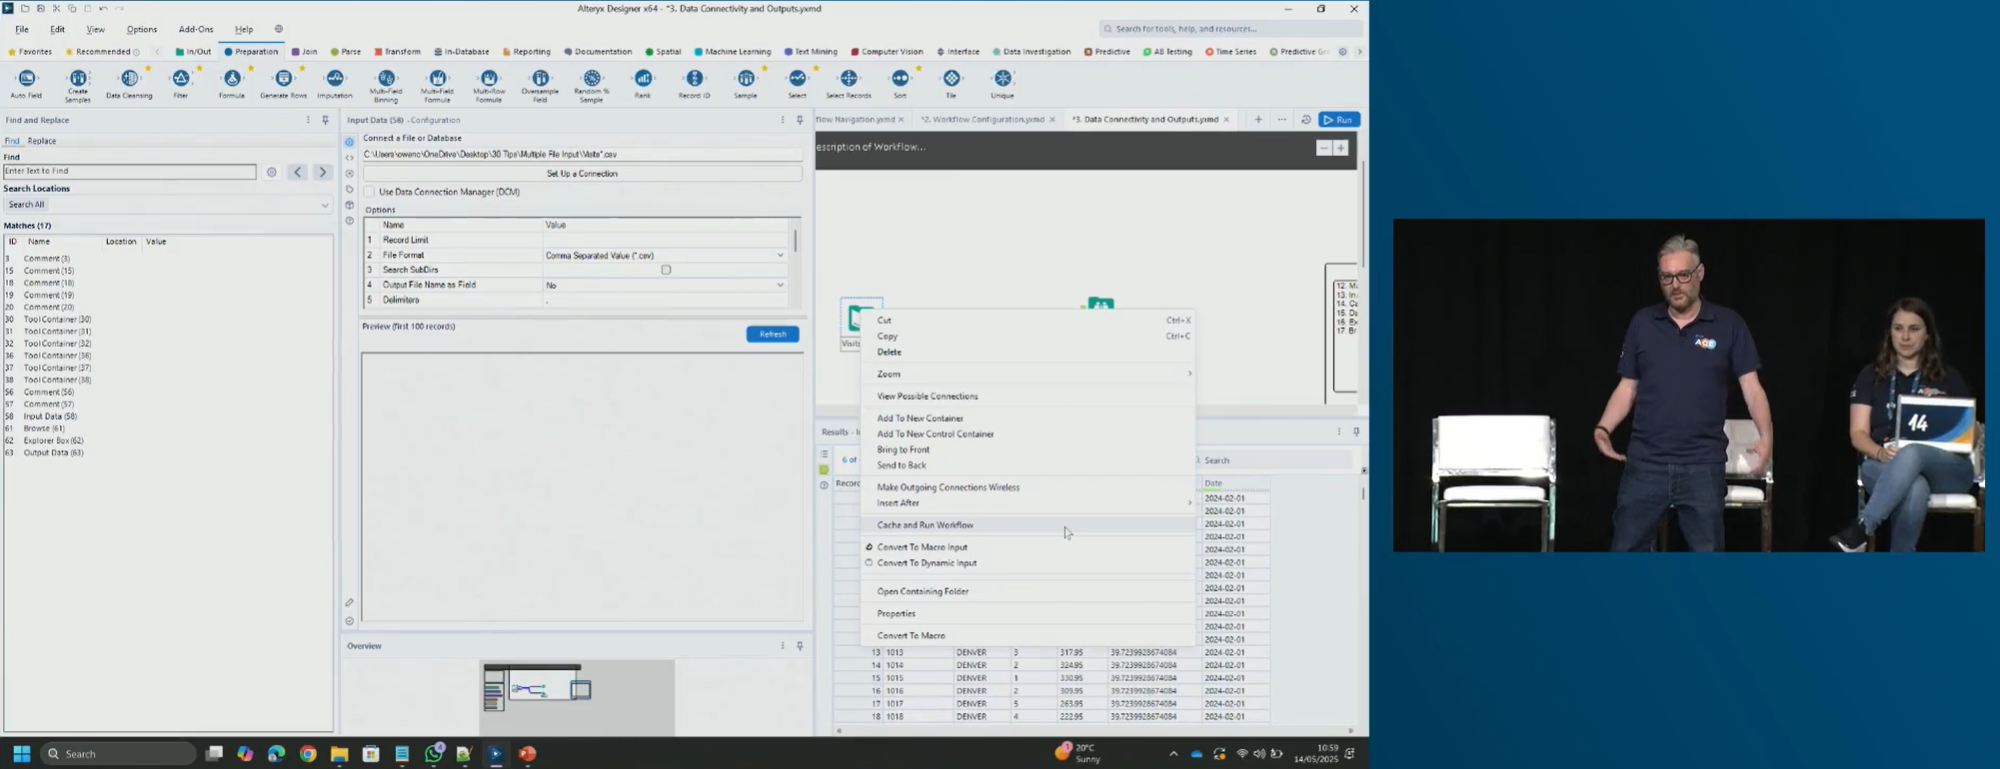This screenshot has width=2000, height=769.
Task: Select Cache and Run Workflow menu item
Action: point(1028,525)
